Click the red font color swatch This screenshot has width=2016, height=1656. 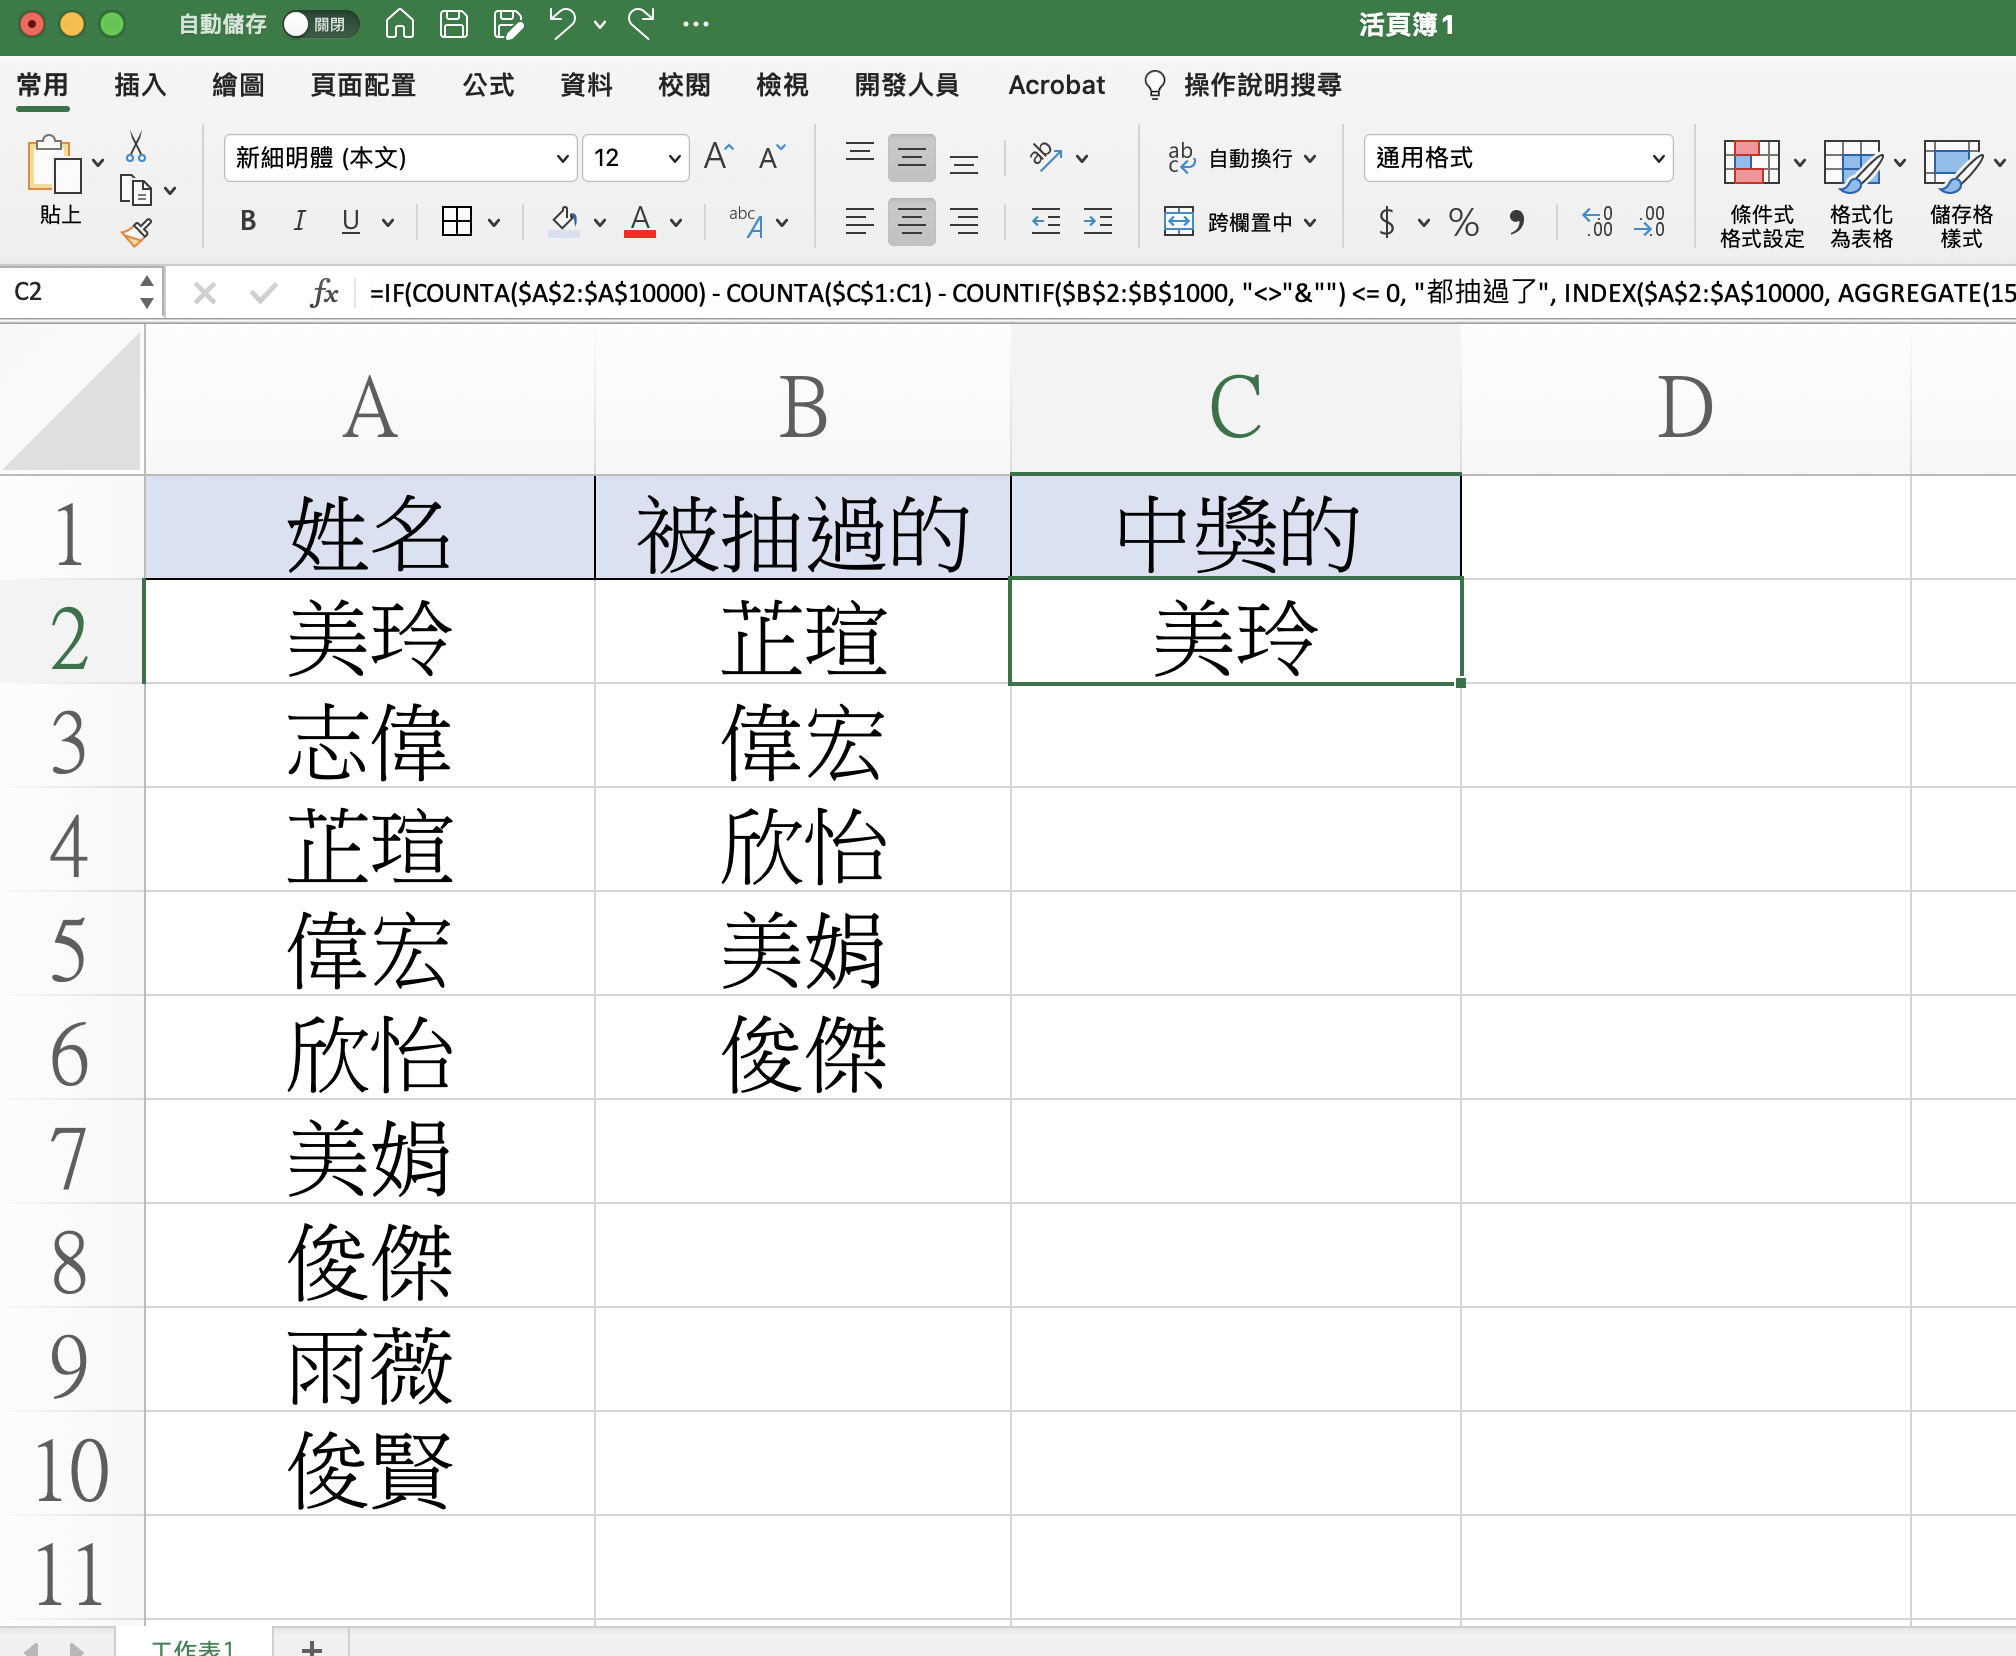(x=640, y=221)
